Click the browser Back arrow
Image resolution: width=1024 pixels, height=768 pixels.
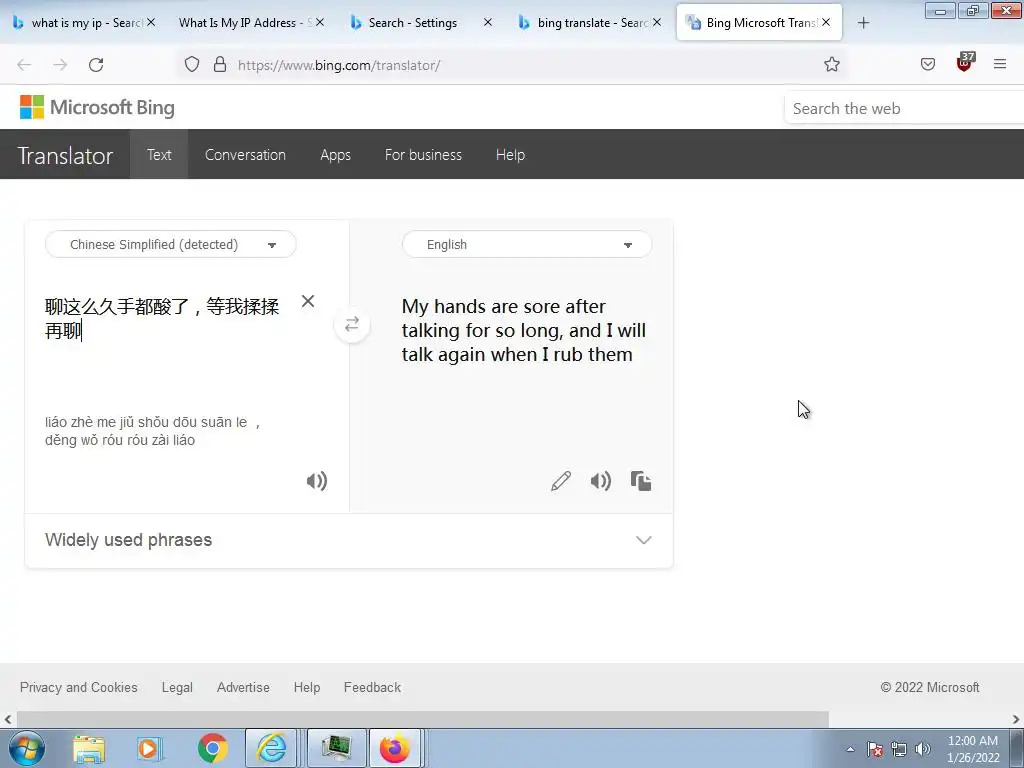point(24,65)
